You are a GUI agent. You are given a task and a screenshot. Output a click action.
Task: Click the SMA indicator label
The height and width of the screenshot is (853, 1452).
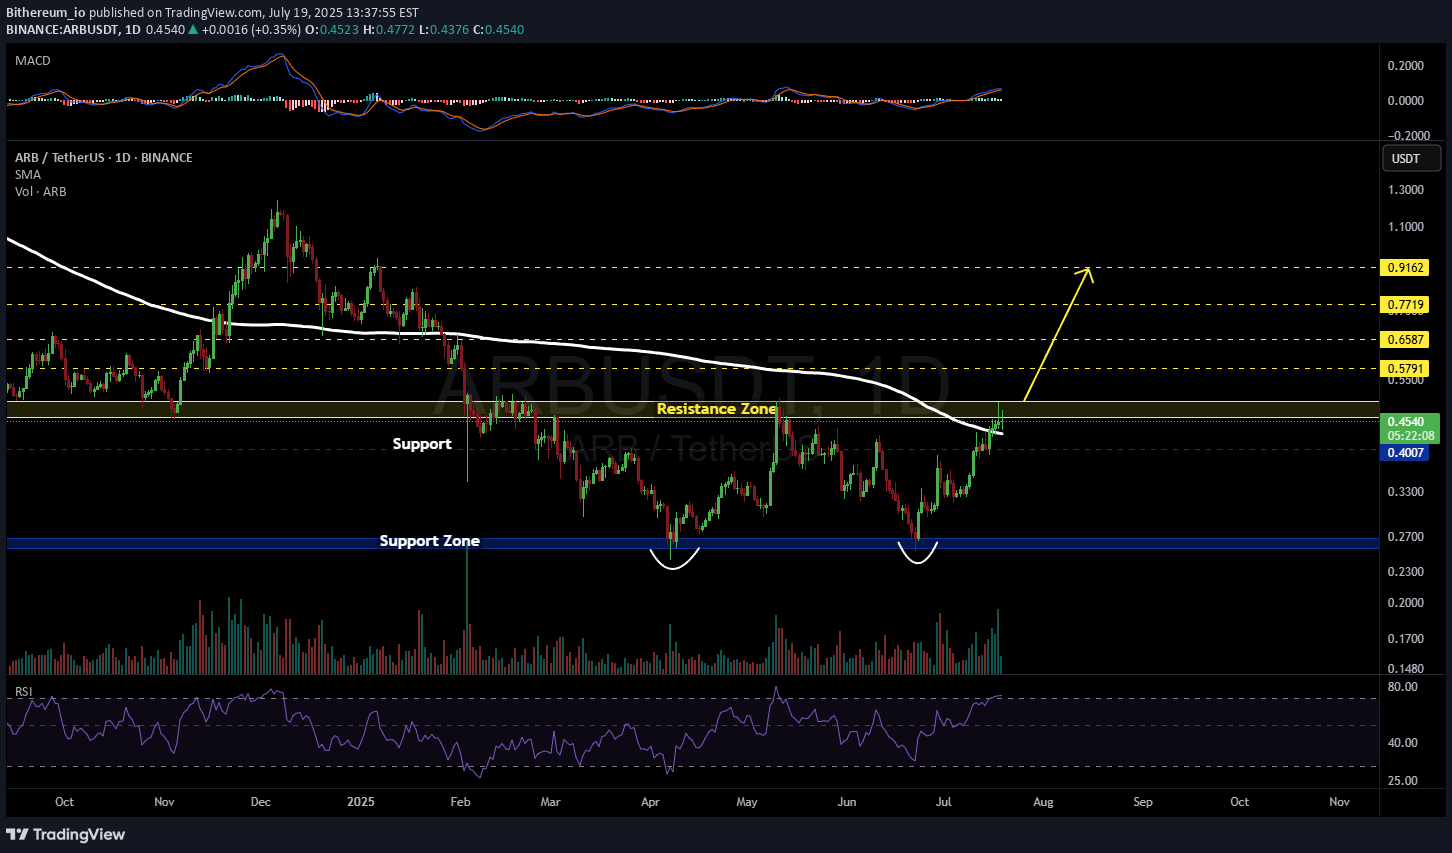[28, 175]
